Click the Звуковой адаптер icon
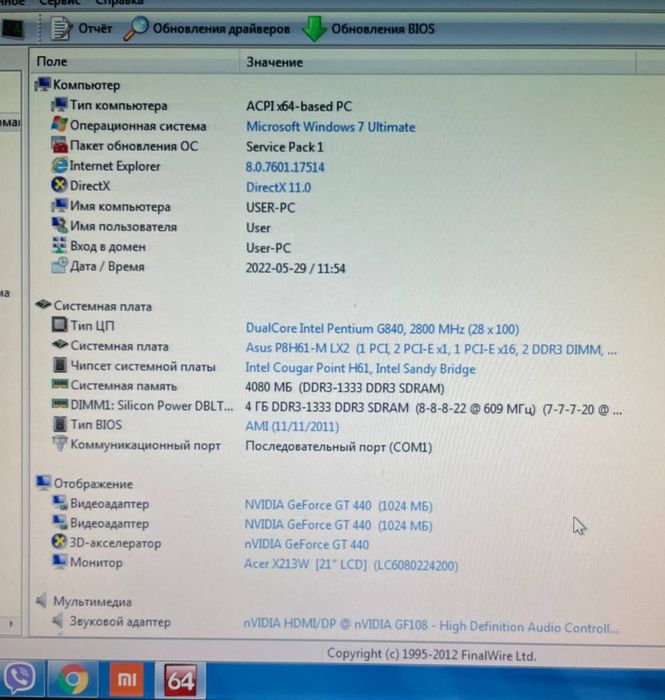Image resolution: width=665 pixels, height=700 pixels. (58, 621)
